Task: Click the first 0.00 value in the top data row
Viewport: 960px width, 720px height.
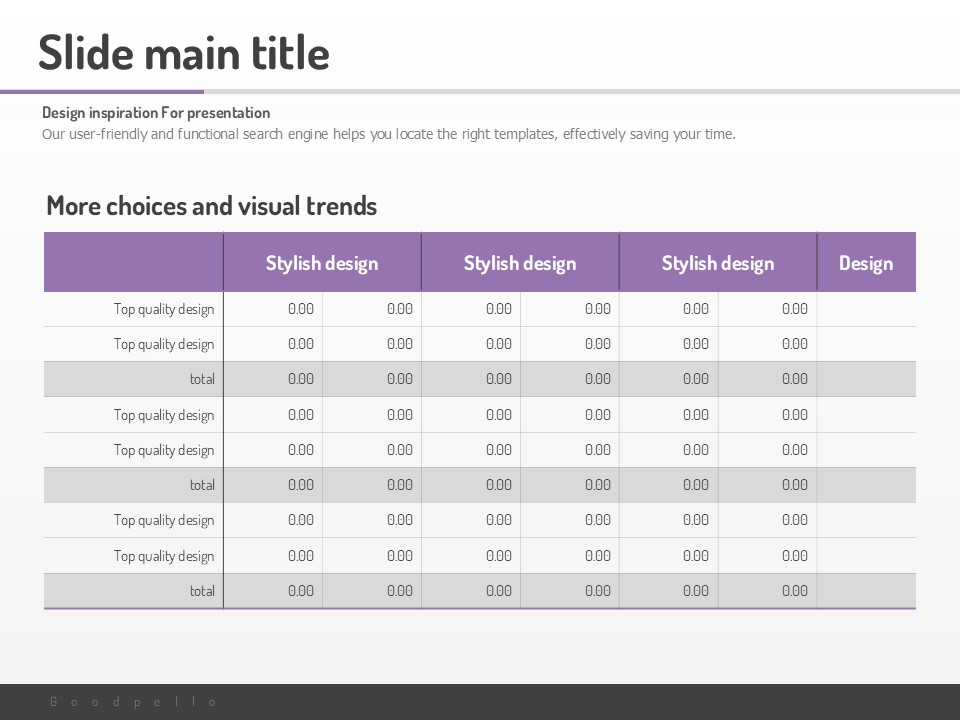Action: tap(300, 309)
